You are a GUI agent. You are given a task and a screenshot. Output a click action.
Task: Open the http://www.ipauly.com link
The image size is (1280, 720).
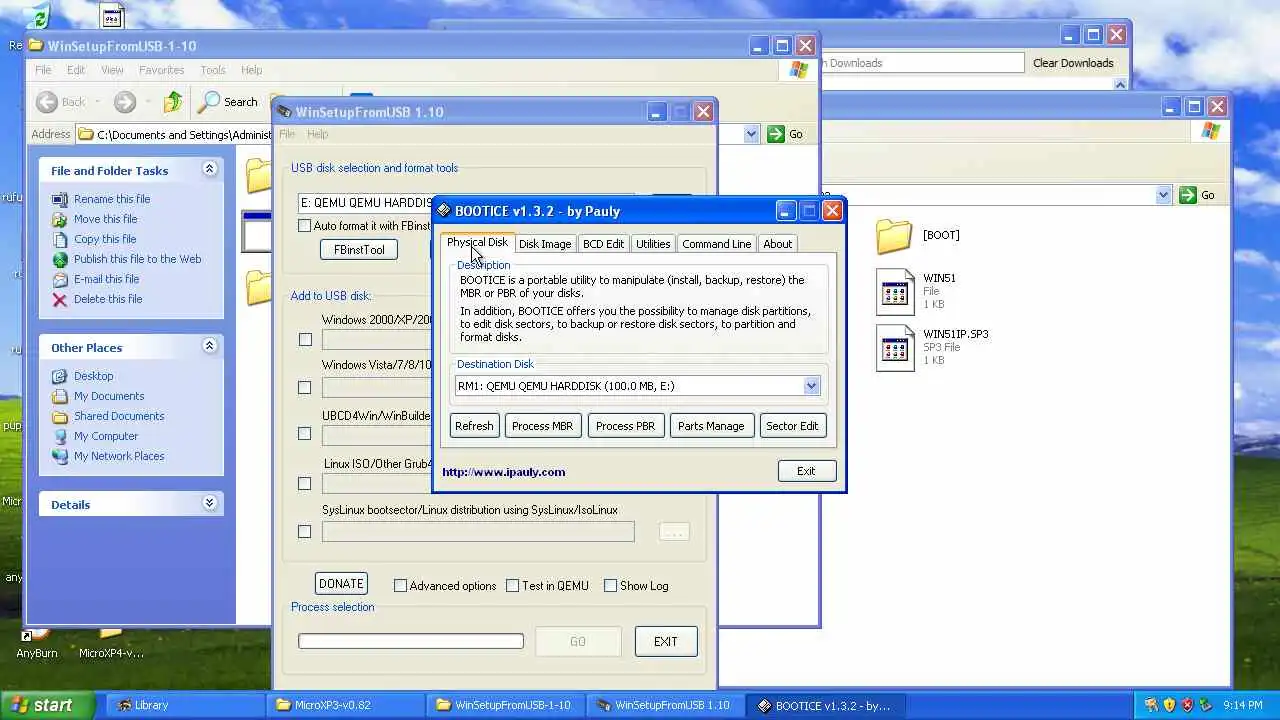pyautogui.click(x=504, y=472)
